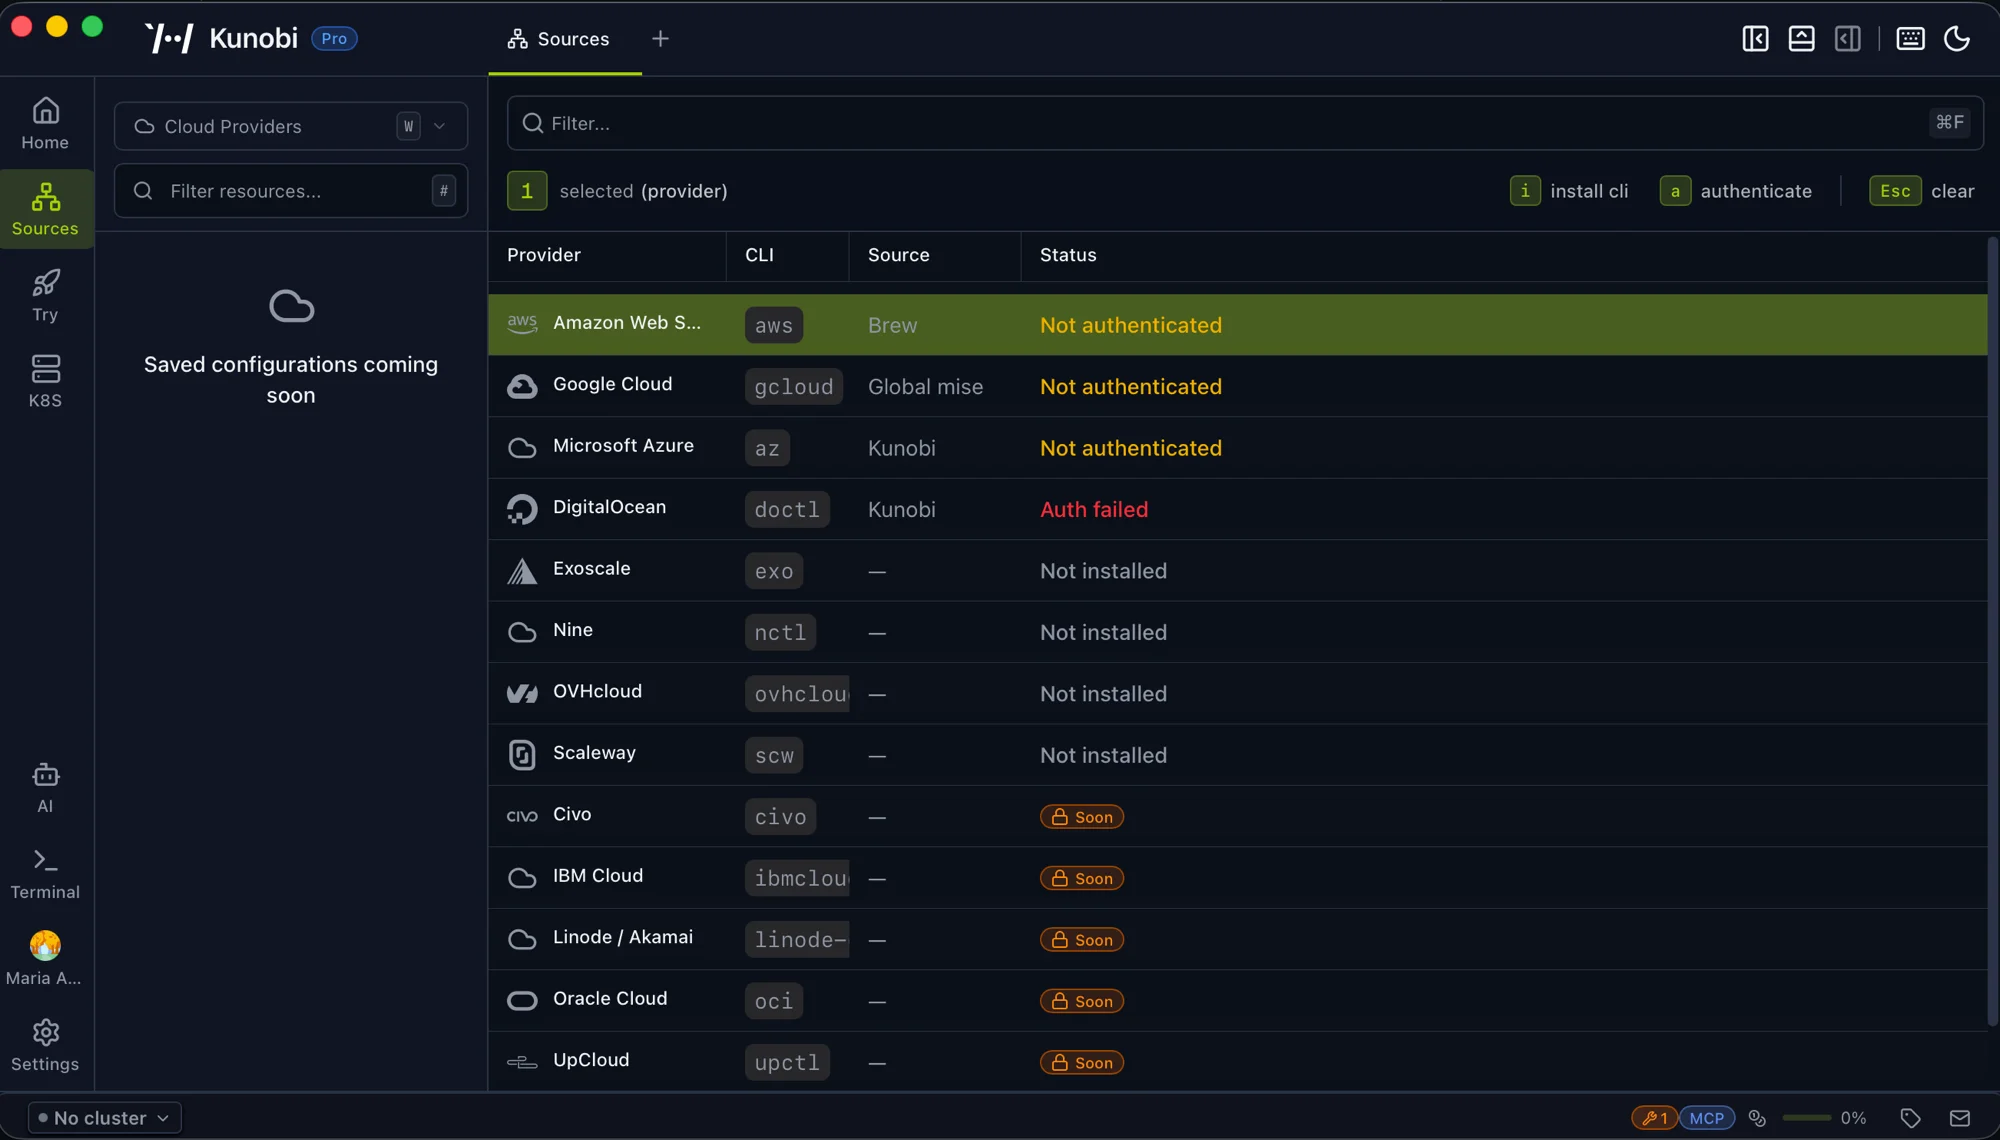Click the doctl CLI badge
This screenshot has width=2000, height=1140.
pos(787,509)
